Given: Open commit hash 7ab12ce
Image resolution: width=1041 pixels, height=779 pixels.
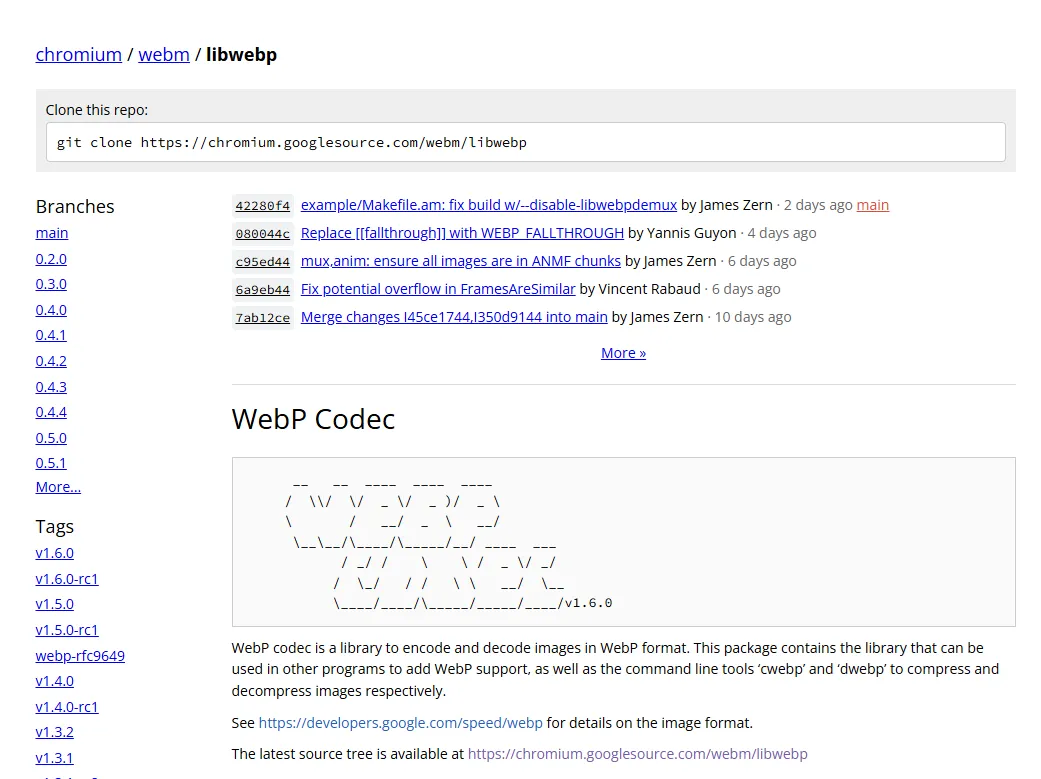Looking at the screenshot, I should (262, 317).
